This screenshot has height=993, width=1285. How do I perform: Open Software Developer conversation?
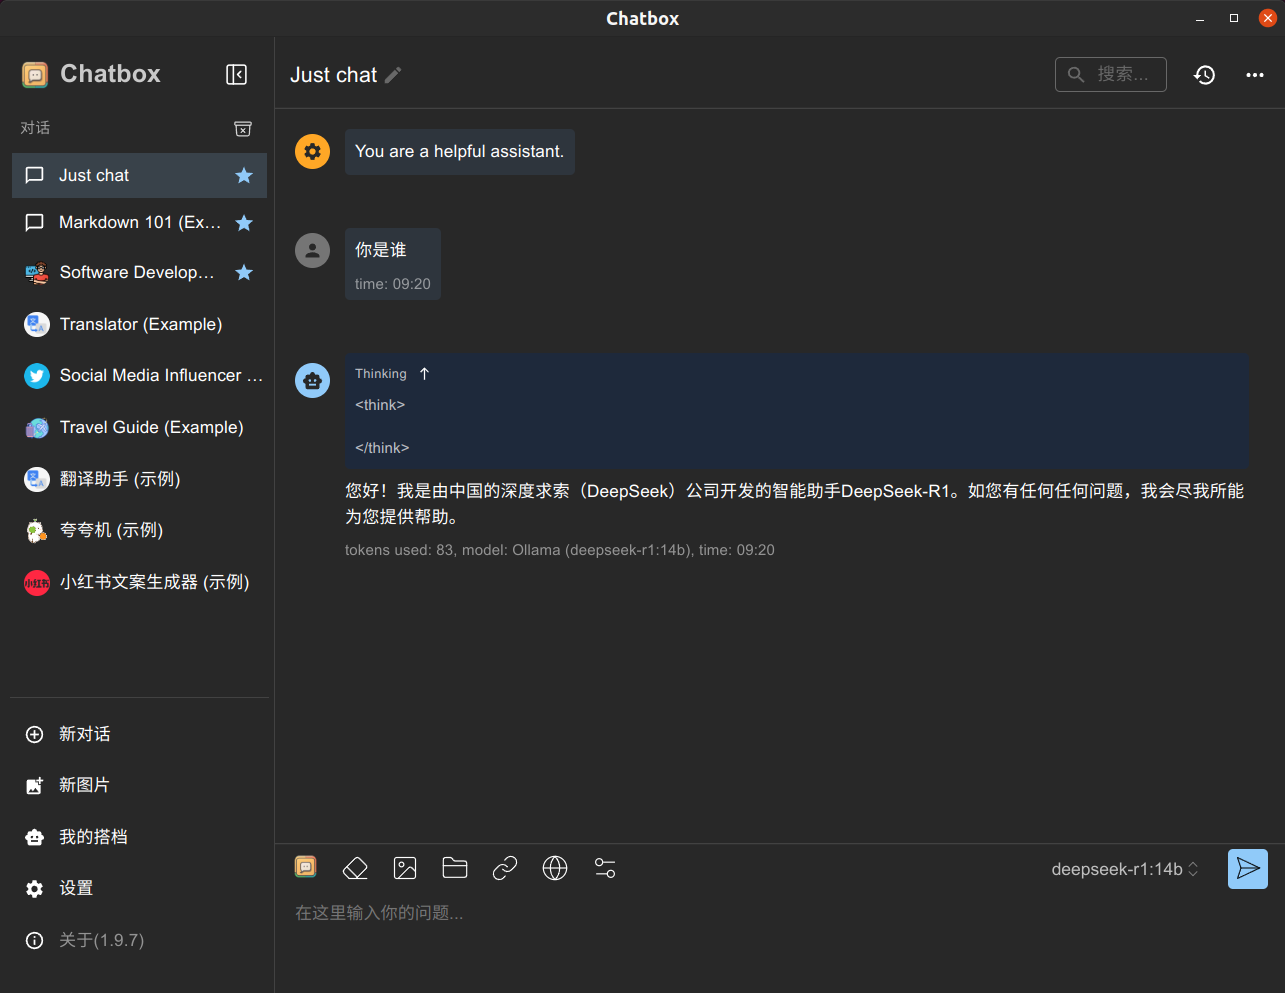point(139,272)
